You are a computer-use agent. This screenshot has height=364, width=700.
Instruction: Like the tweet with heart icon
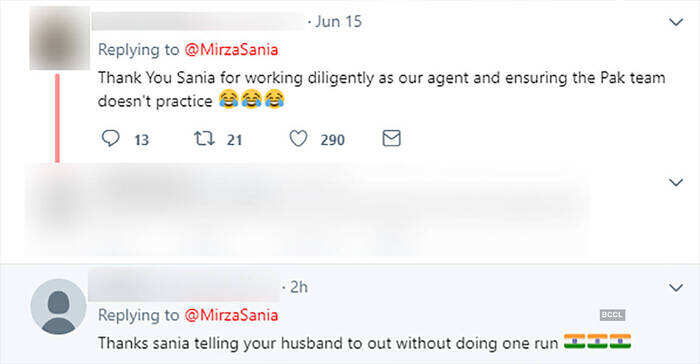click(x=298, y=138)
